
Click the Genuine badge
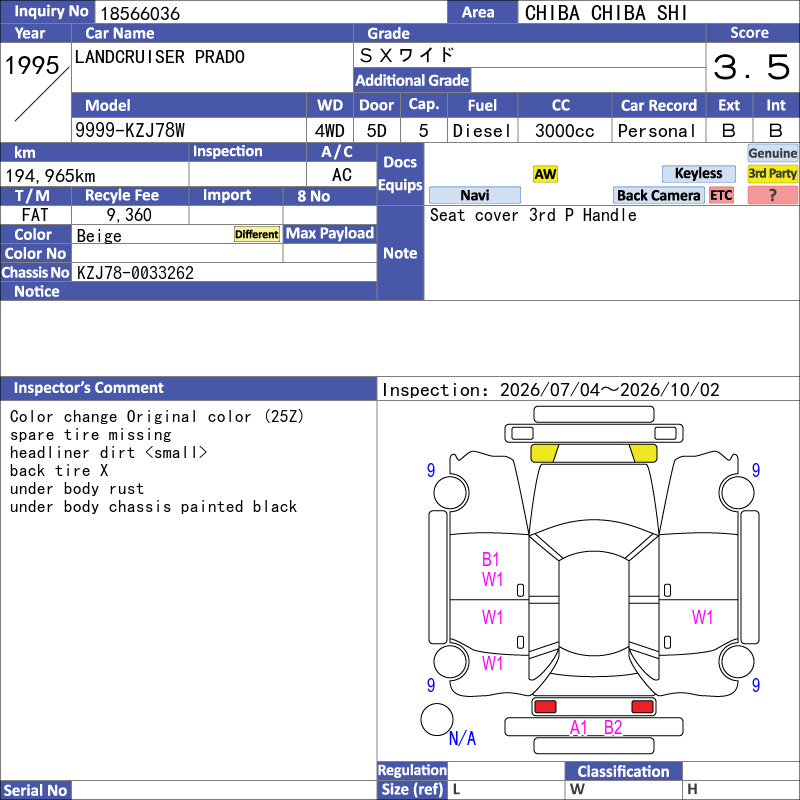pyautogui.click(x=772, y=153)
